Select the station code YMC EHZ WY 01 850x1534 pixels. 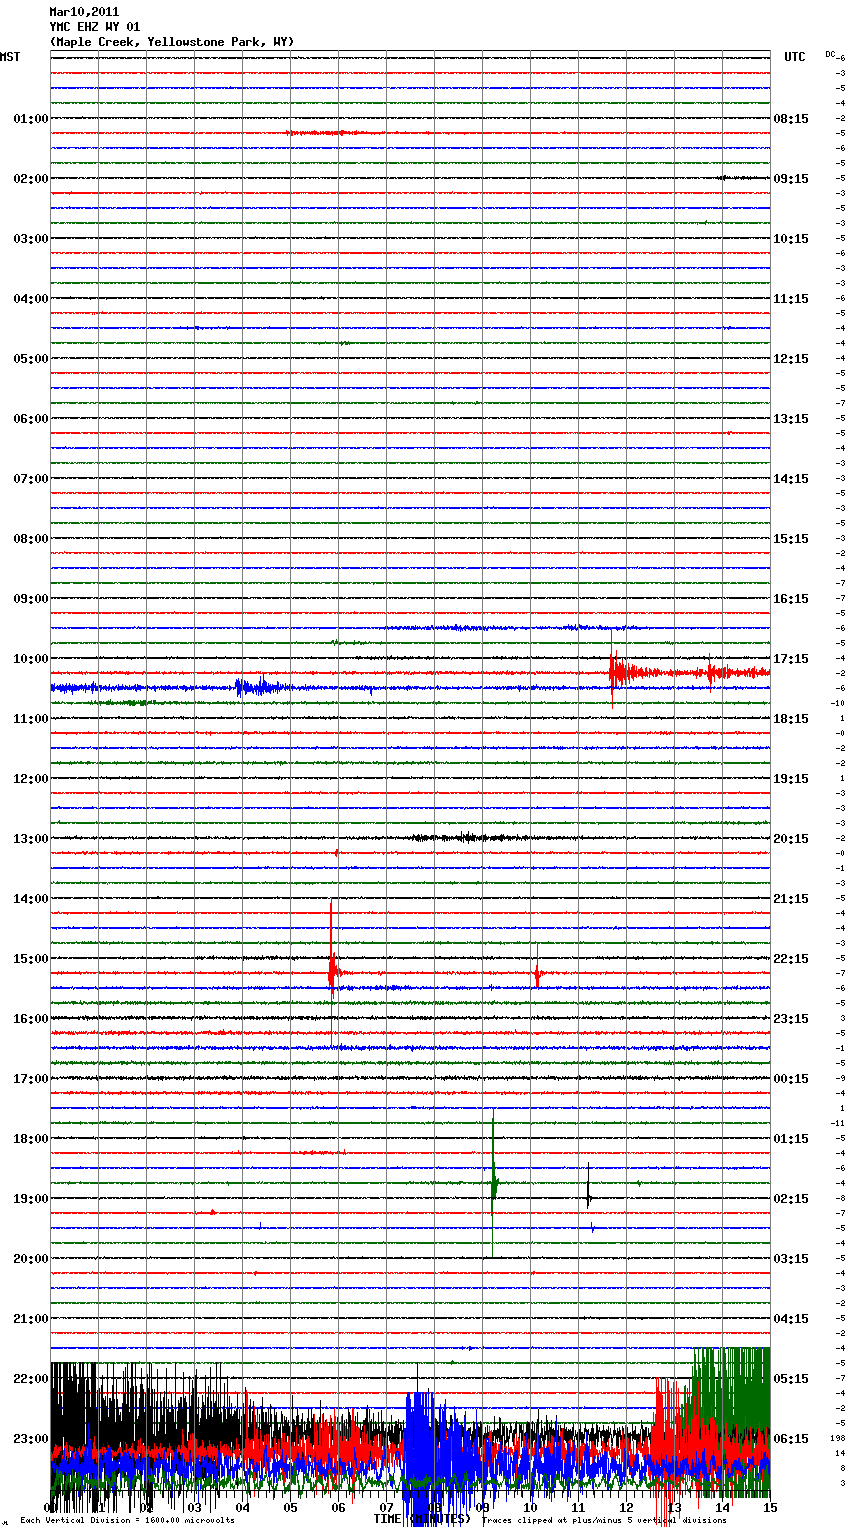click(x=95, y=27)
